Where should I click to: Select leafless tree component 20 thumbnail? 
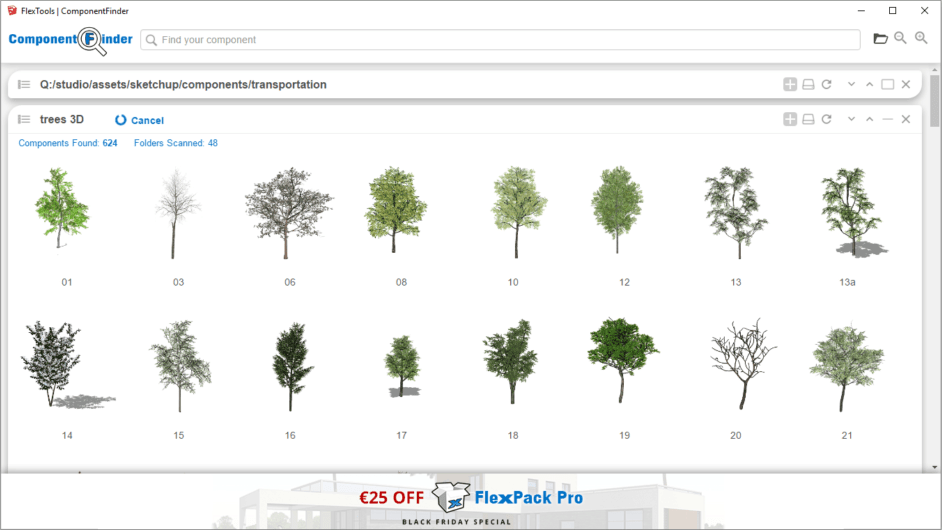pos(743,364)
